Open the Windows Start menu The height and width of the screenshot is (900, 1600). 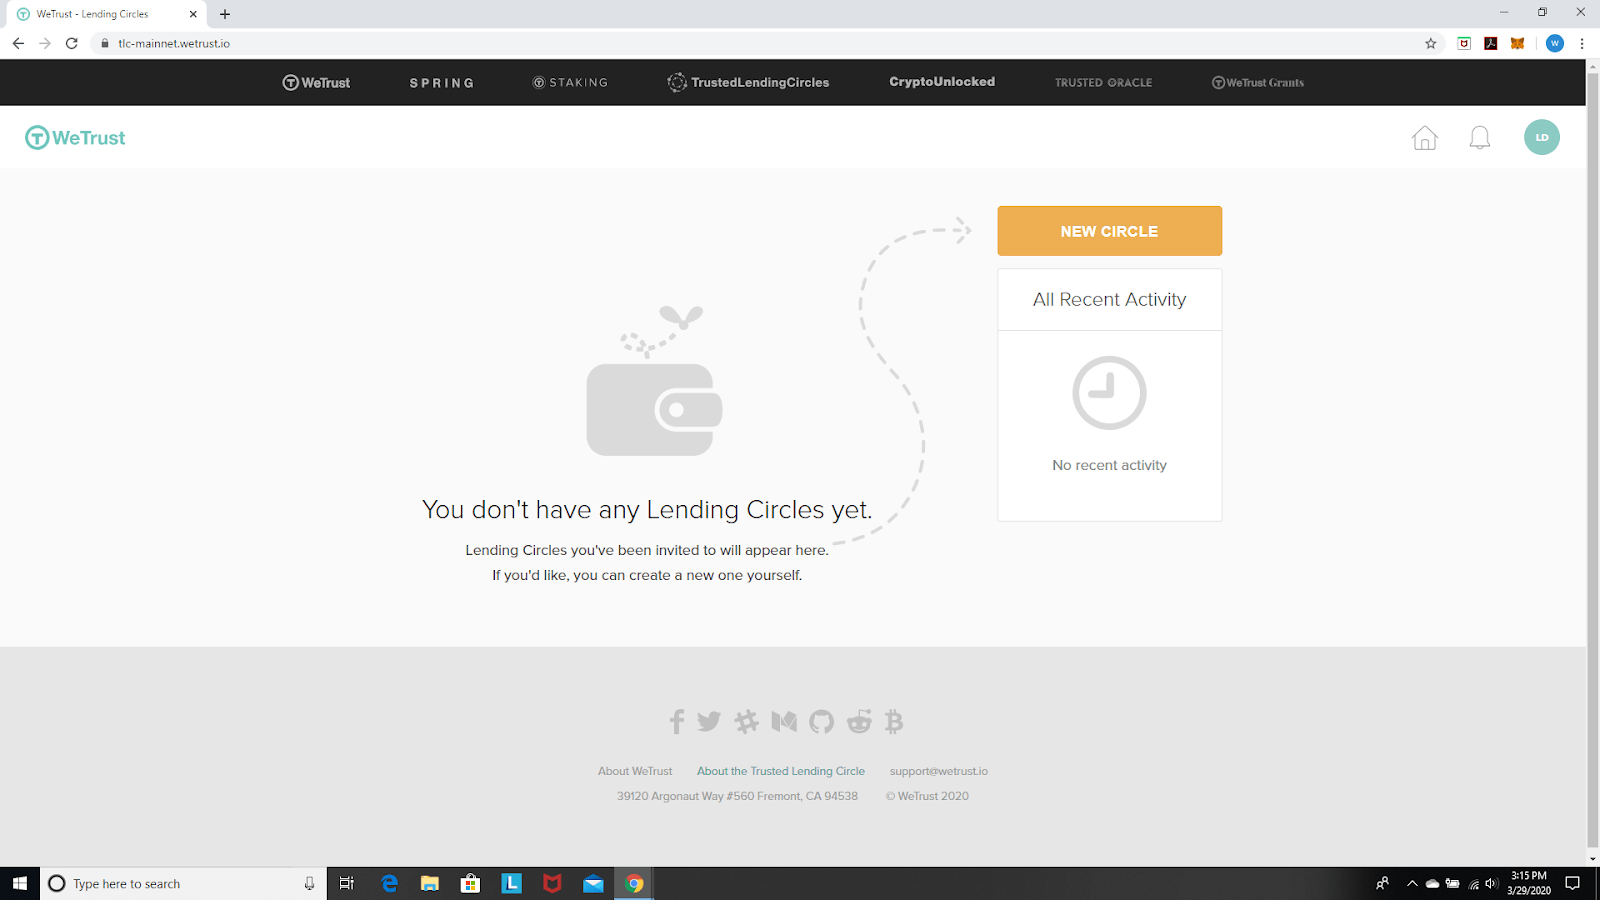tap(20, 883)
